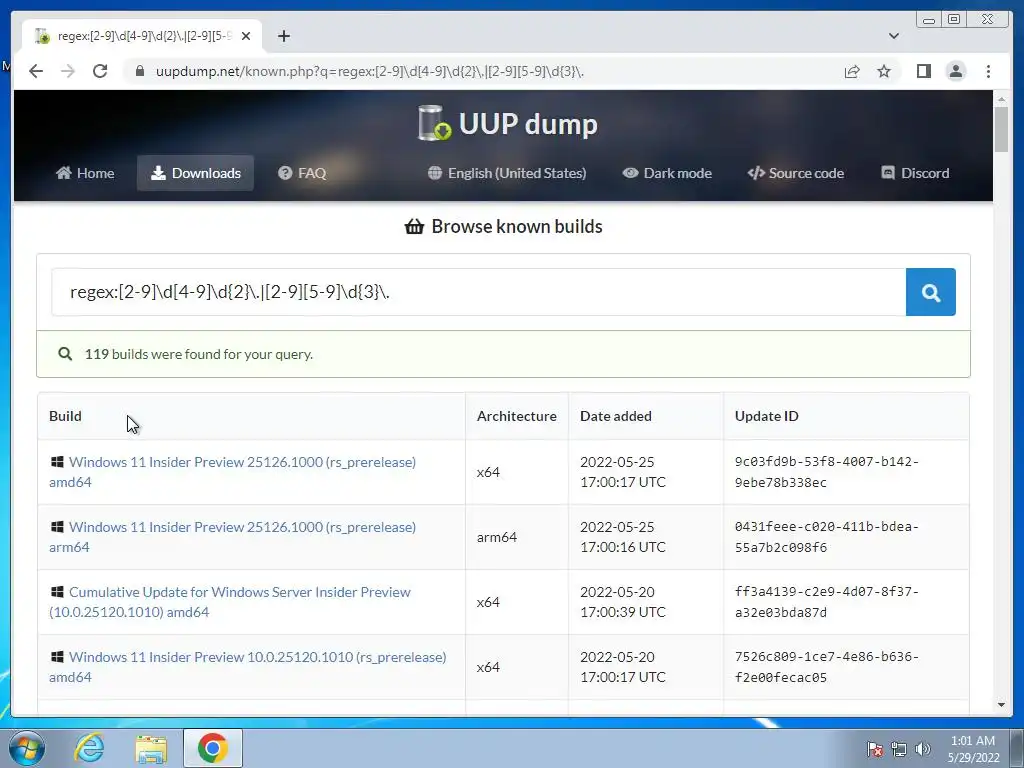The width and height of the screenshot is (1024, 768).
Task: Click the UUP dump logo
Action: pos(507,123)
